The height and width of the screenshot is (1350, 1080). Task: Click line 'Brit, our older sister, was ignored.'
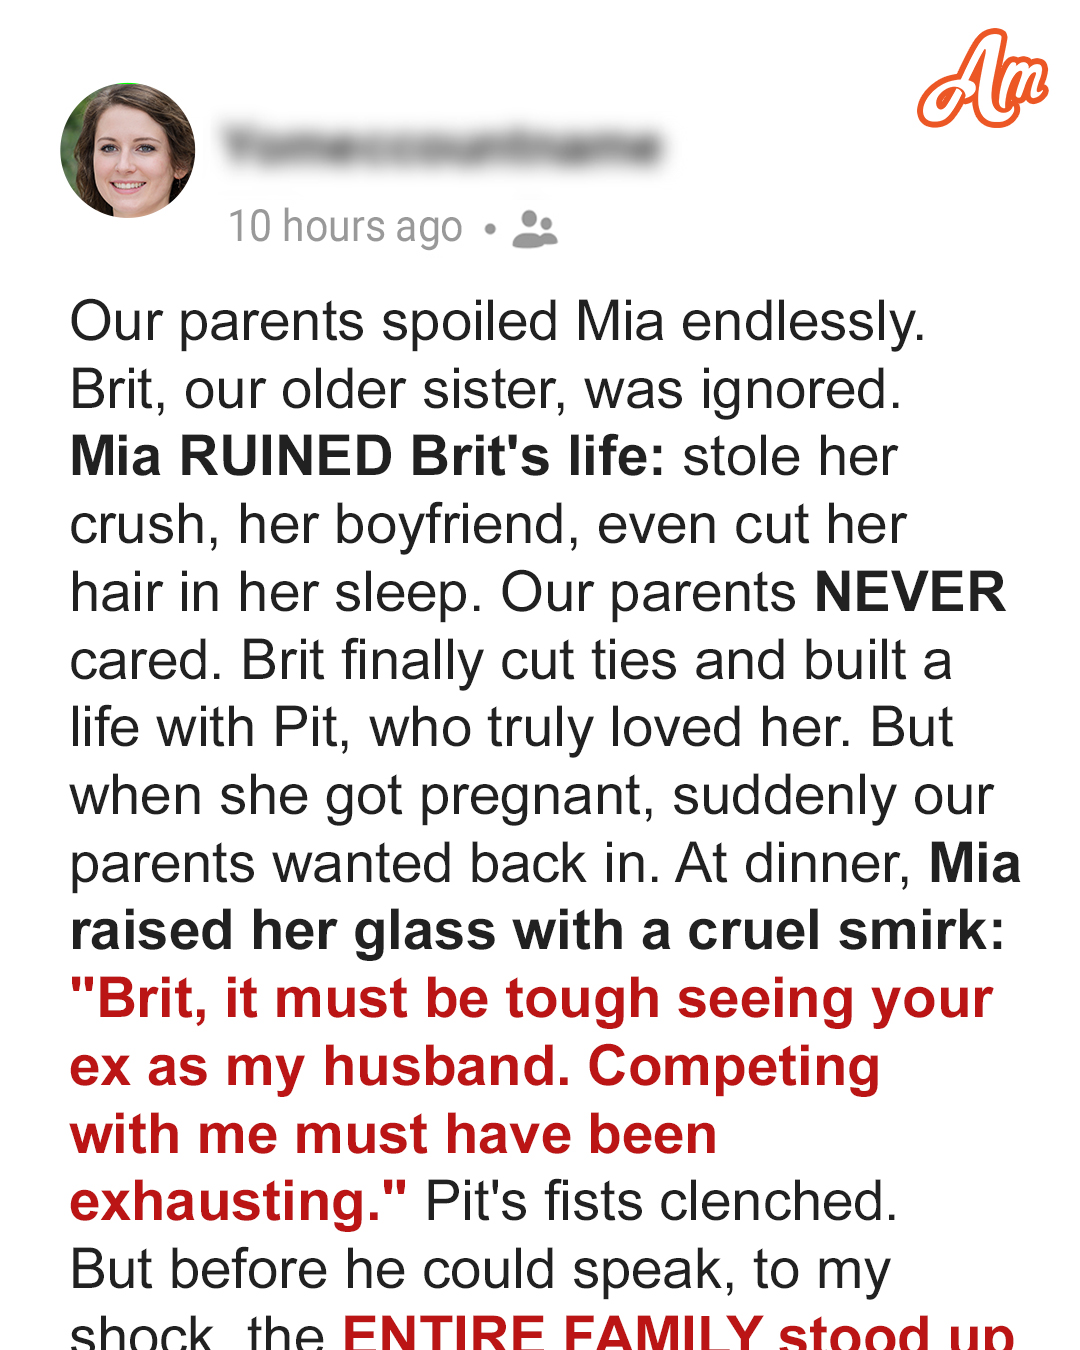click(x=486, y=390)
